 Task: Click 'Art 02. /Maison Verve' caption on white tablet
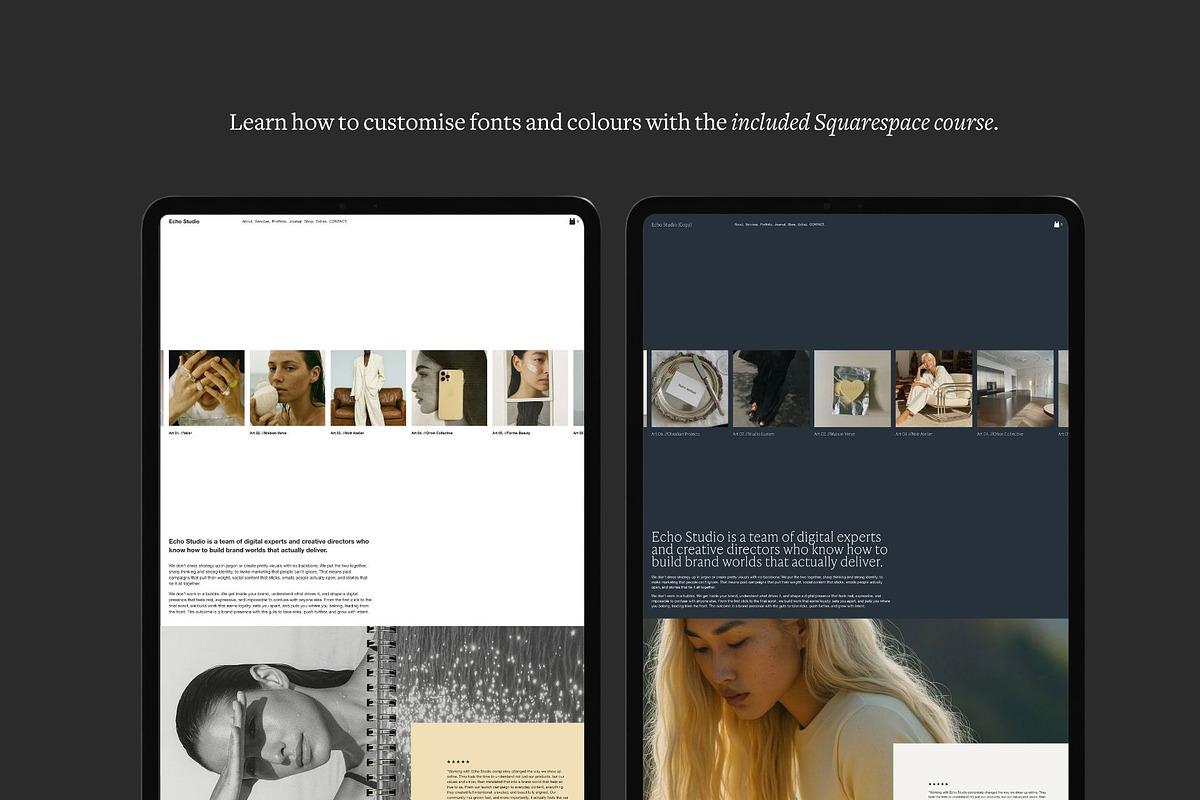(x=268, y=433)
